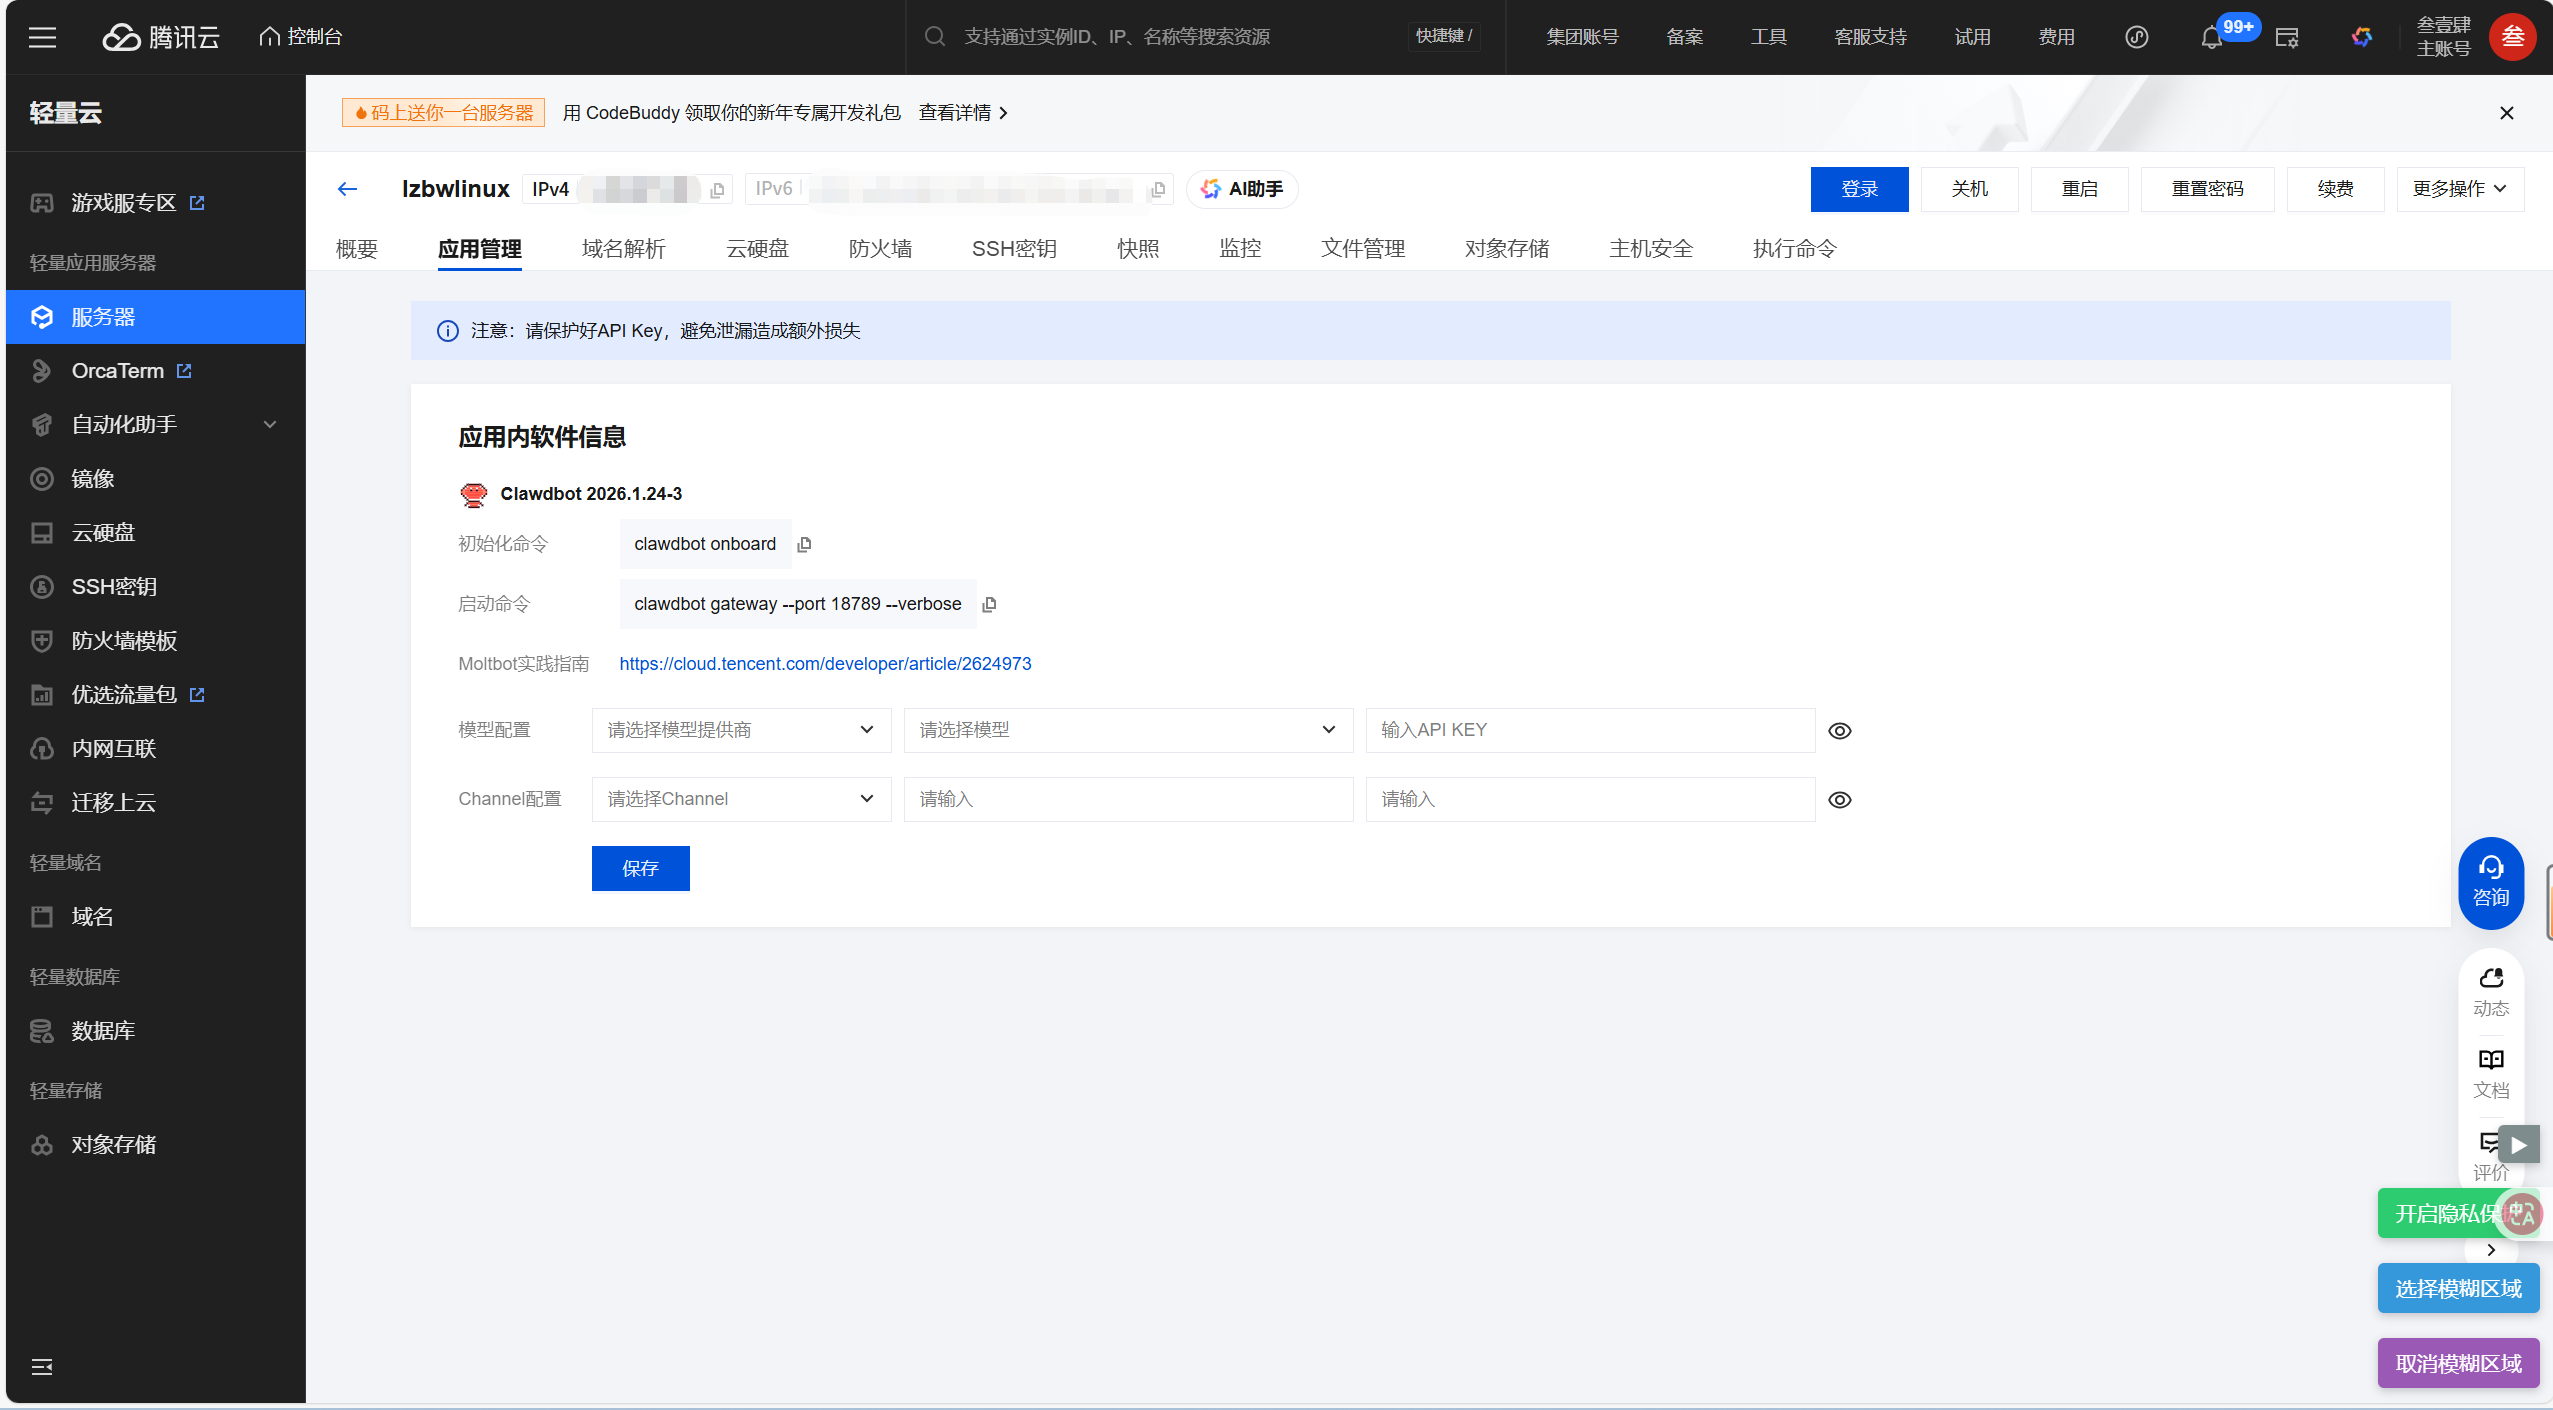Switch to the 防火墙 tab

pyautogui.click(x=880, y=249)
